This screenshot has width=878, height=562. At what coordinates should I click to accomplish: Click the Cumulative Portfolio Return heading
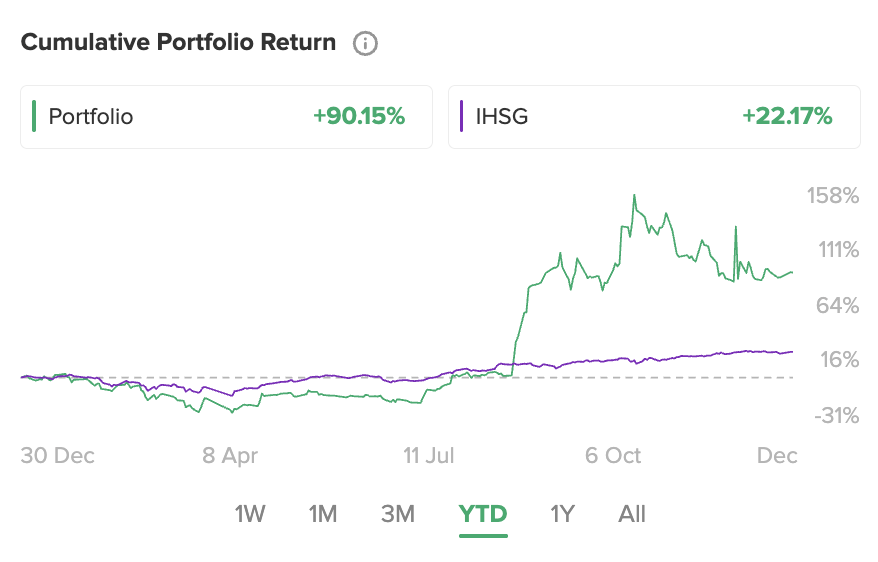180,43
